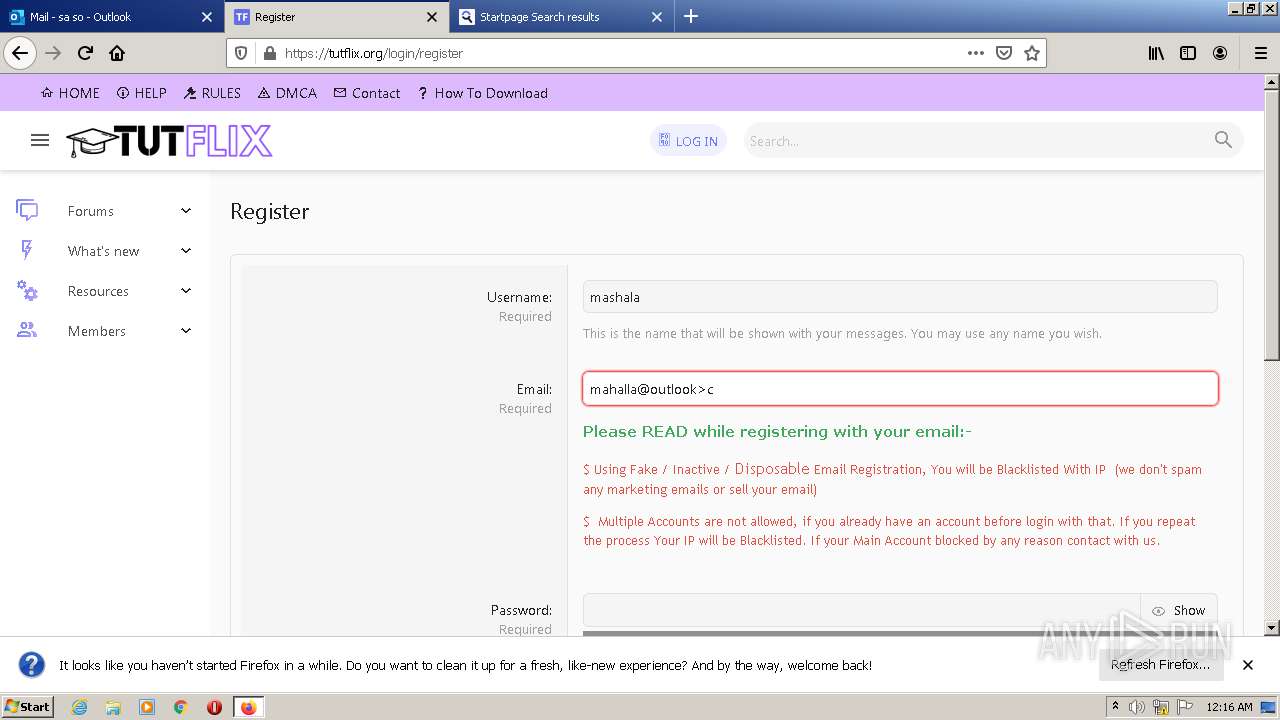Open new browser tab plus button
The height and width of the screenshot is (720, 1280).
(691, 16)
